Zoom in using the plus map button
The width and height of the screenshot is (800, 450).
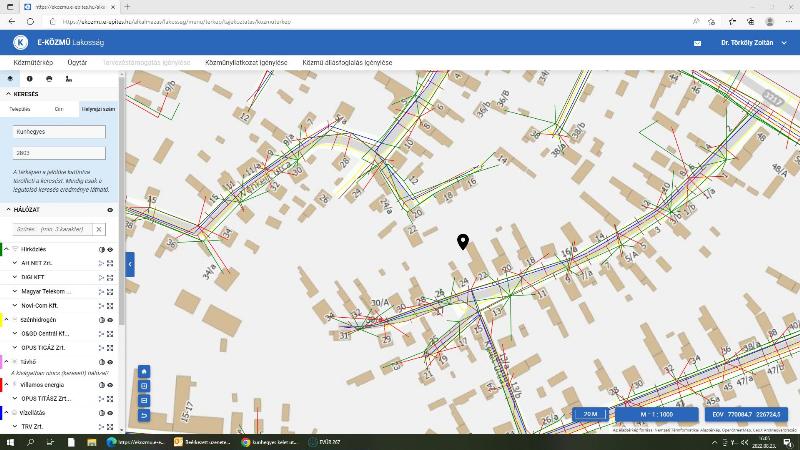(144, 385)
